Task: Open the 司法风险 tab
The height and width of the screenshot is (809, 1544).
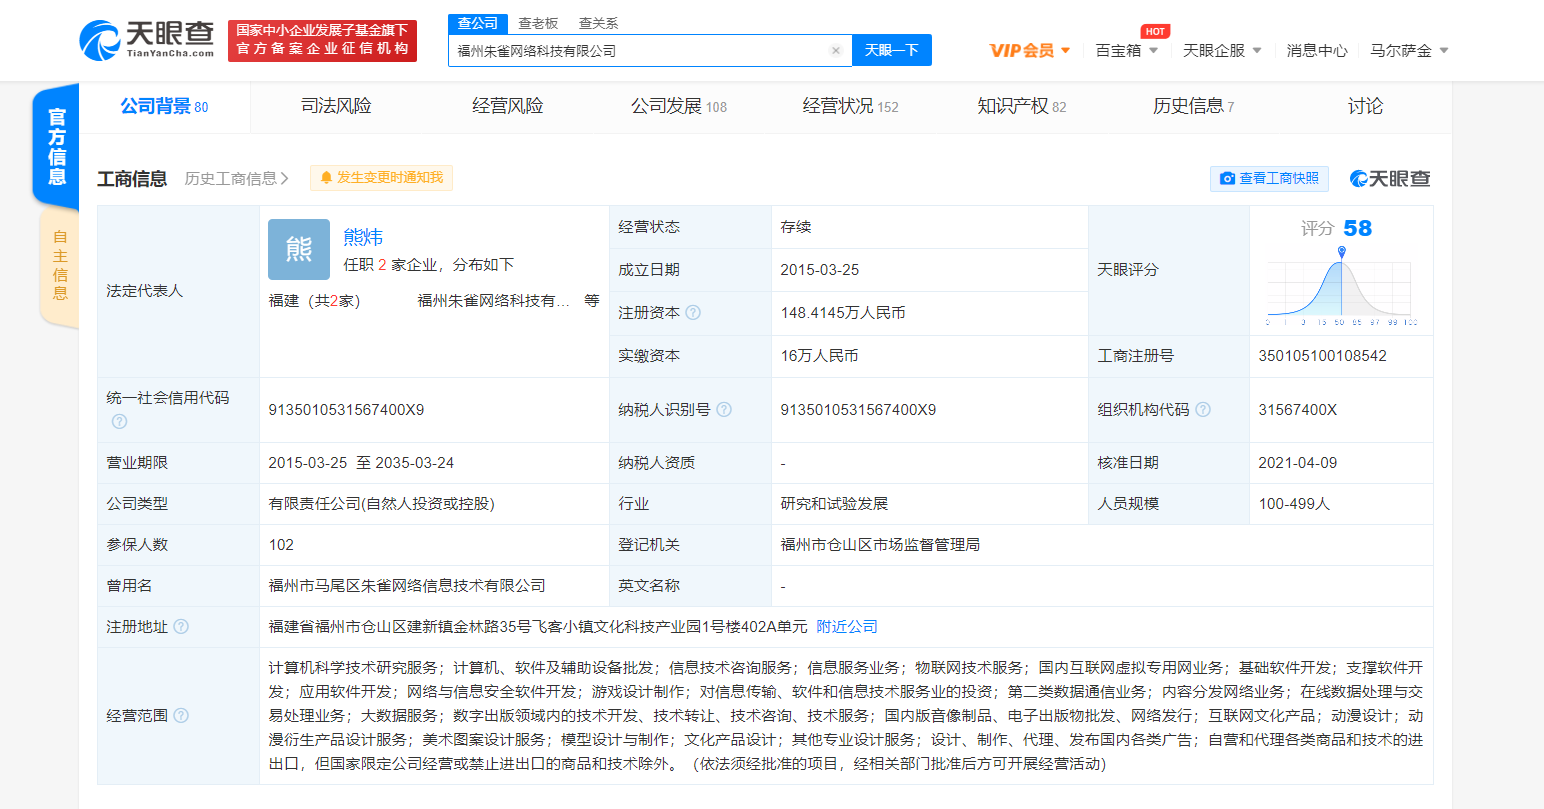Action: pyautogui.click(x=336, y=106)
